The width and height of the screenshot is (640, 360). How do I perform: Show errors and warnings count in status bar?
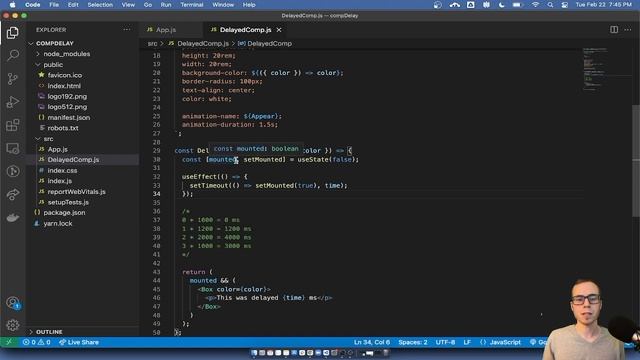coord(37,342)
